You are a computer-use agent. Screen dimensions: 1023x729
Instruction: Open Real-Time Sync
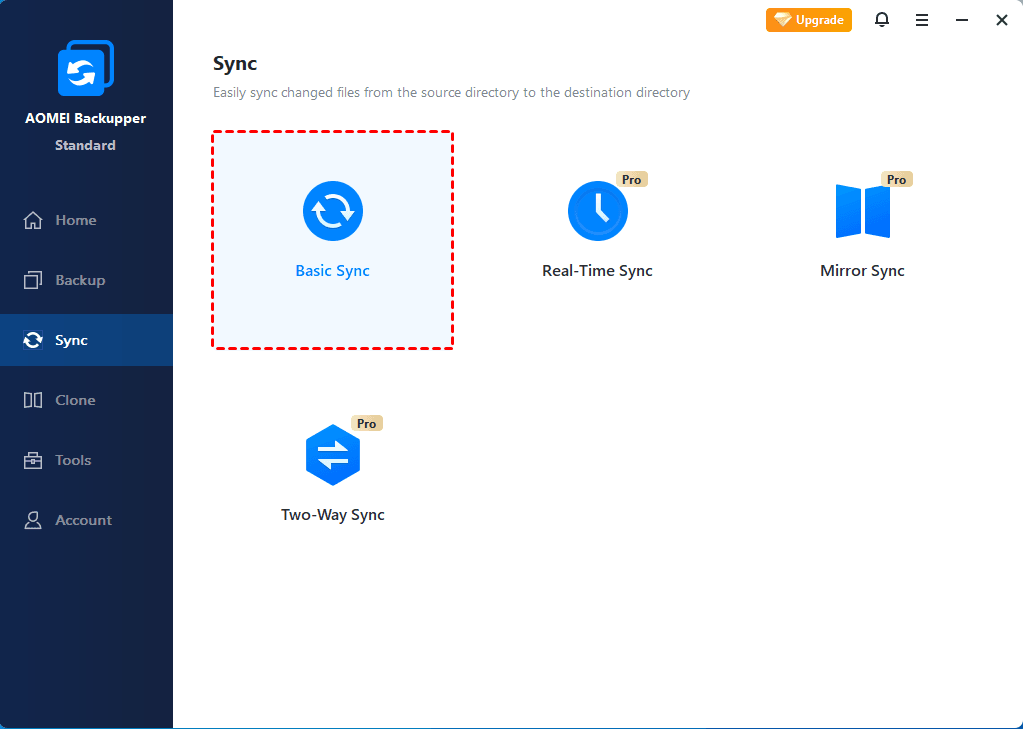pos(597,211)
